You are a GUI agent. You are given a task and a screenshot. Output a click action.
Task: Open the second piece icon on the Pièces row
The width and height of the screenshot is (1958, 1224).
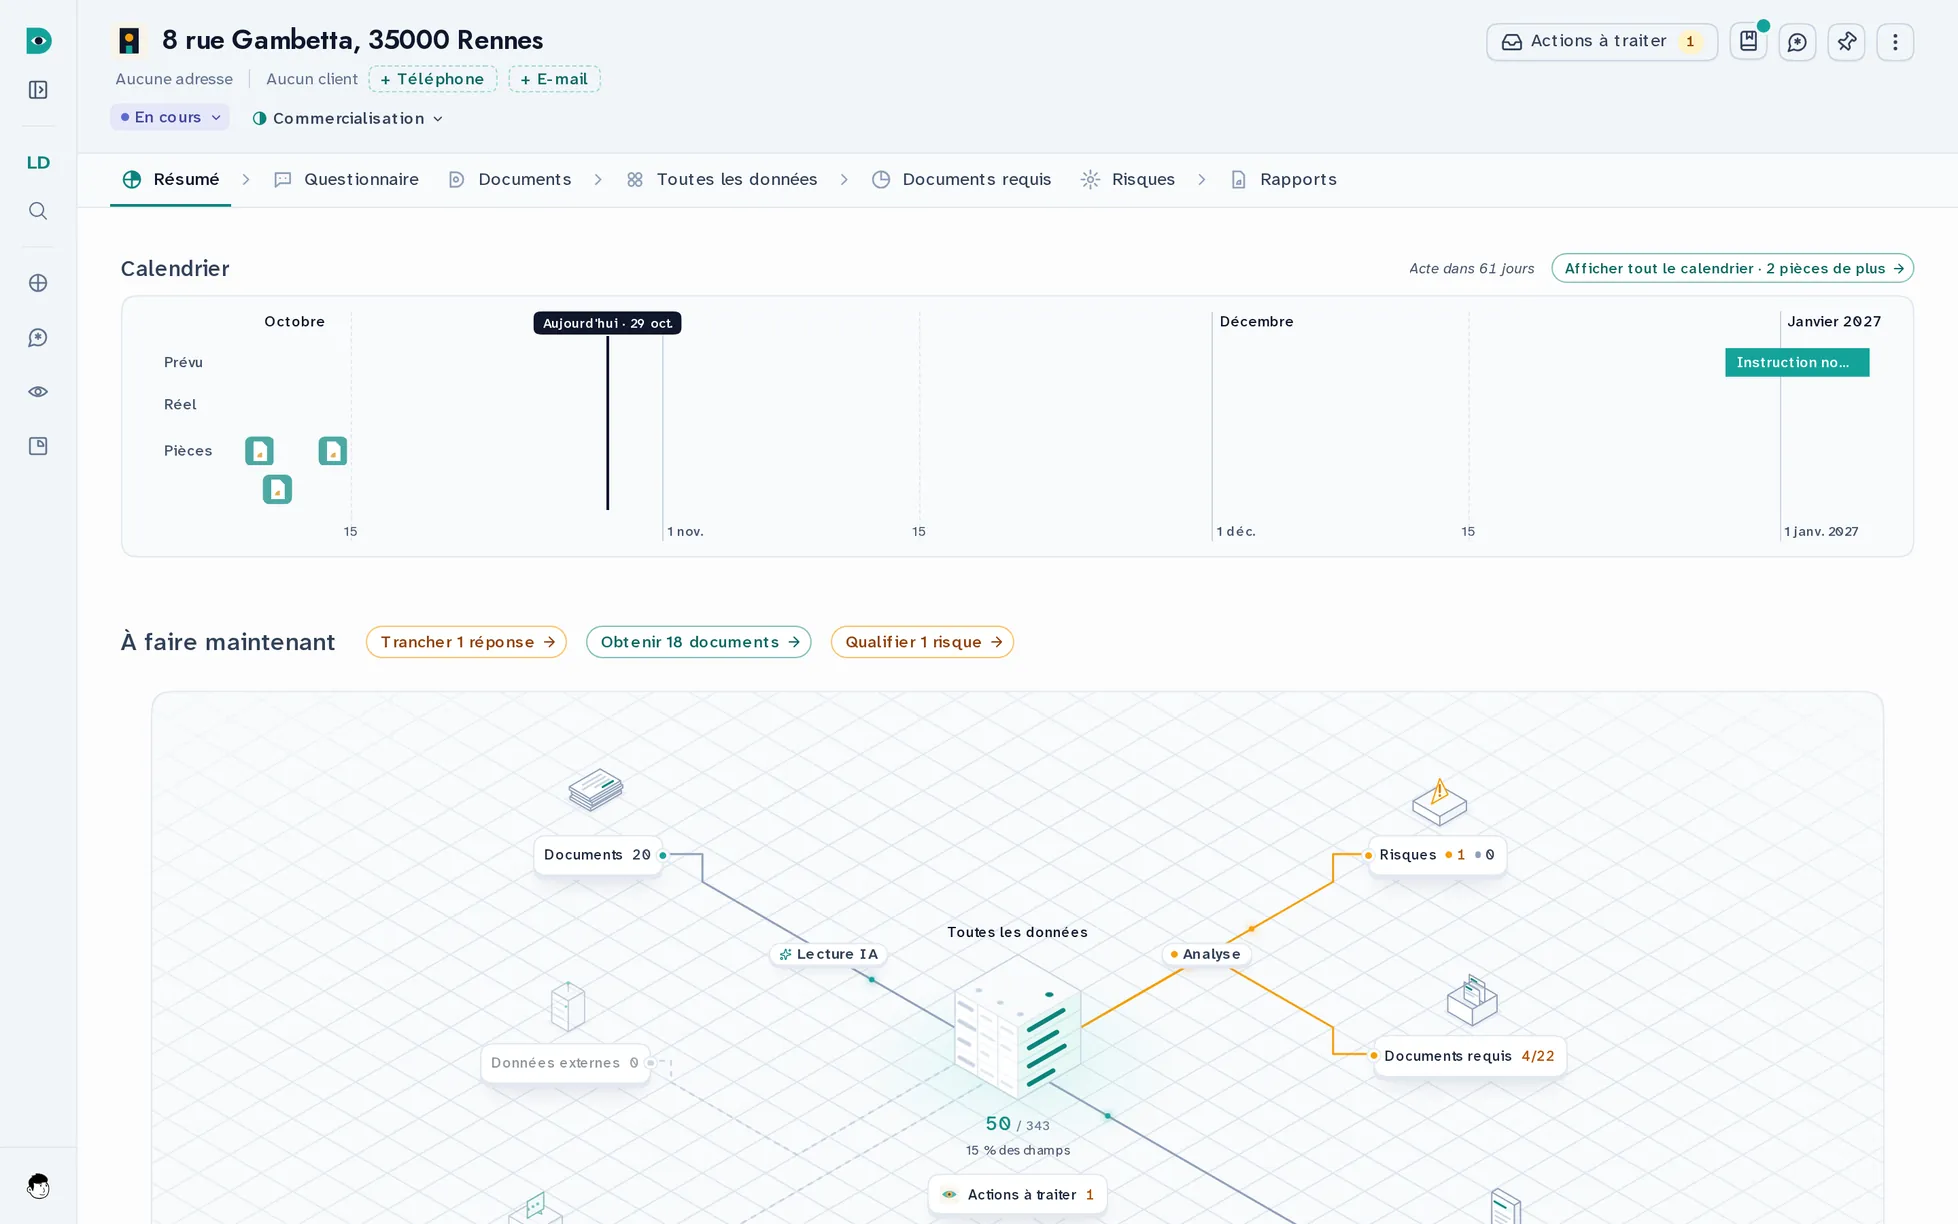(x=333, y=451)
